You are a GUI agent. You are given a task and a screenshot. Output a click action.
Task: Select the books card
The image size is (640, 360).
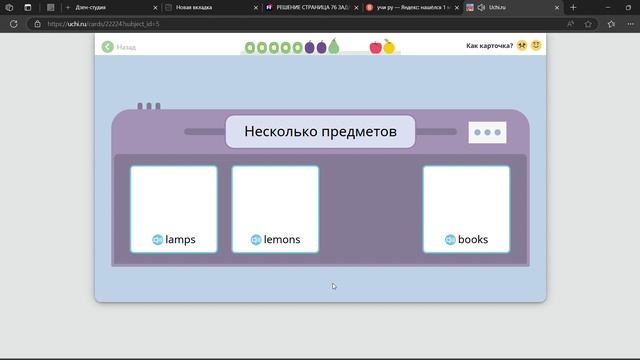point(467,209)
